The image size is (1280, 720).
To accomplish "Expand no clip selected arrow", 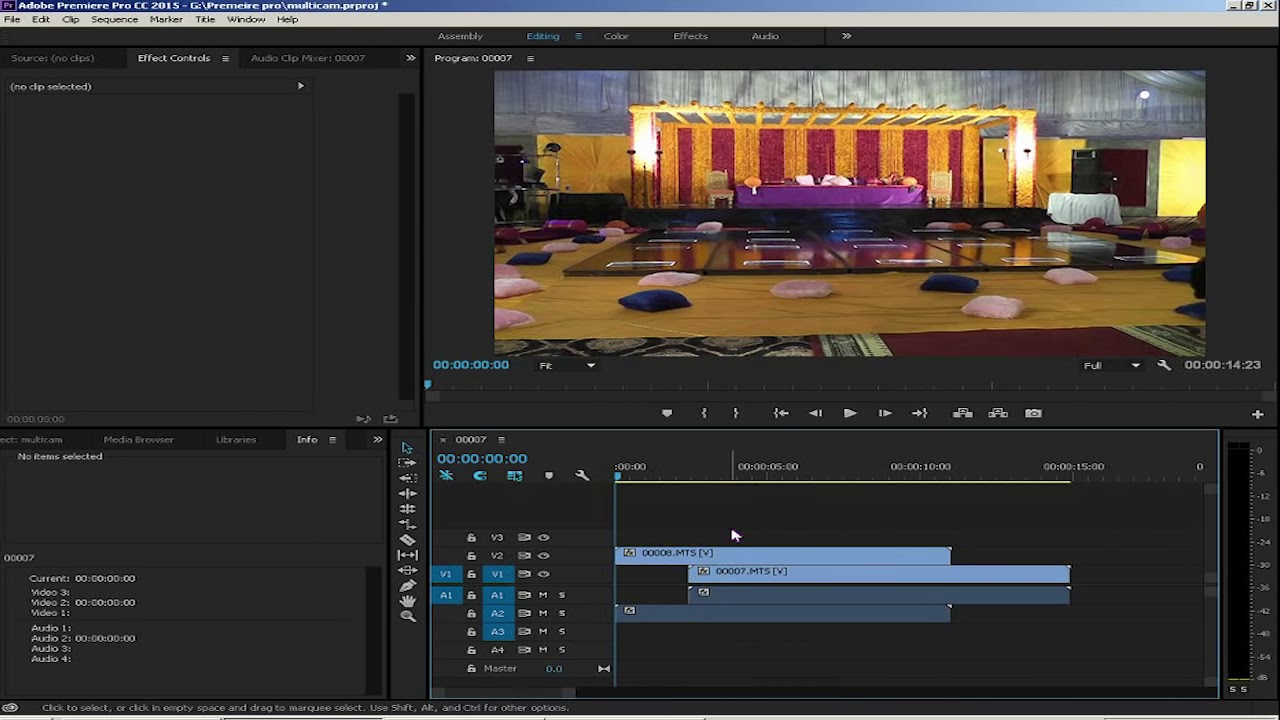I will point(300,86).
